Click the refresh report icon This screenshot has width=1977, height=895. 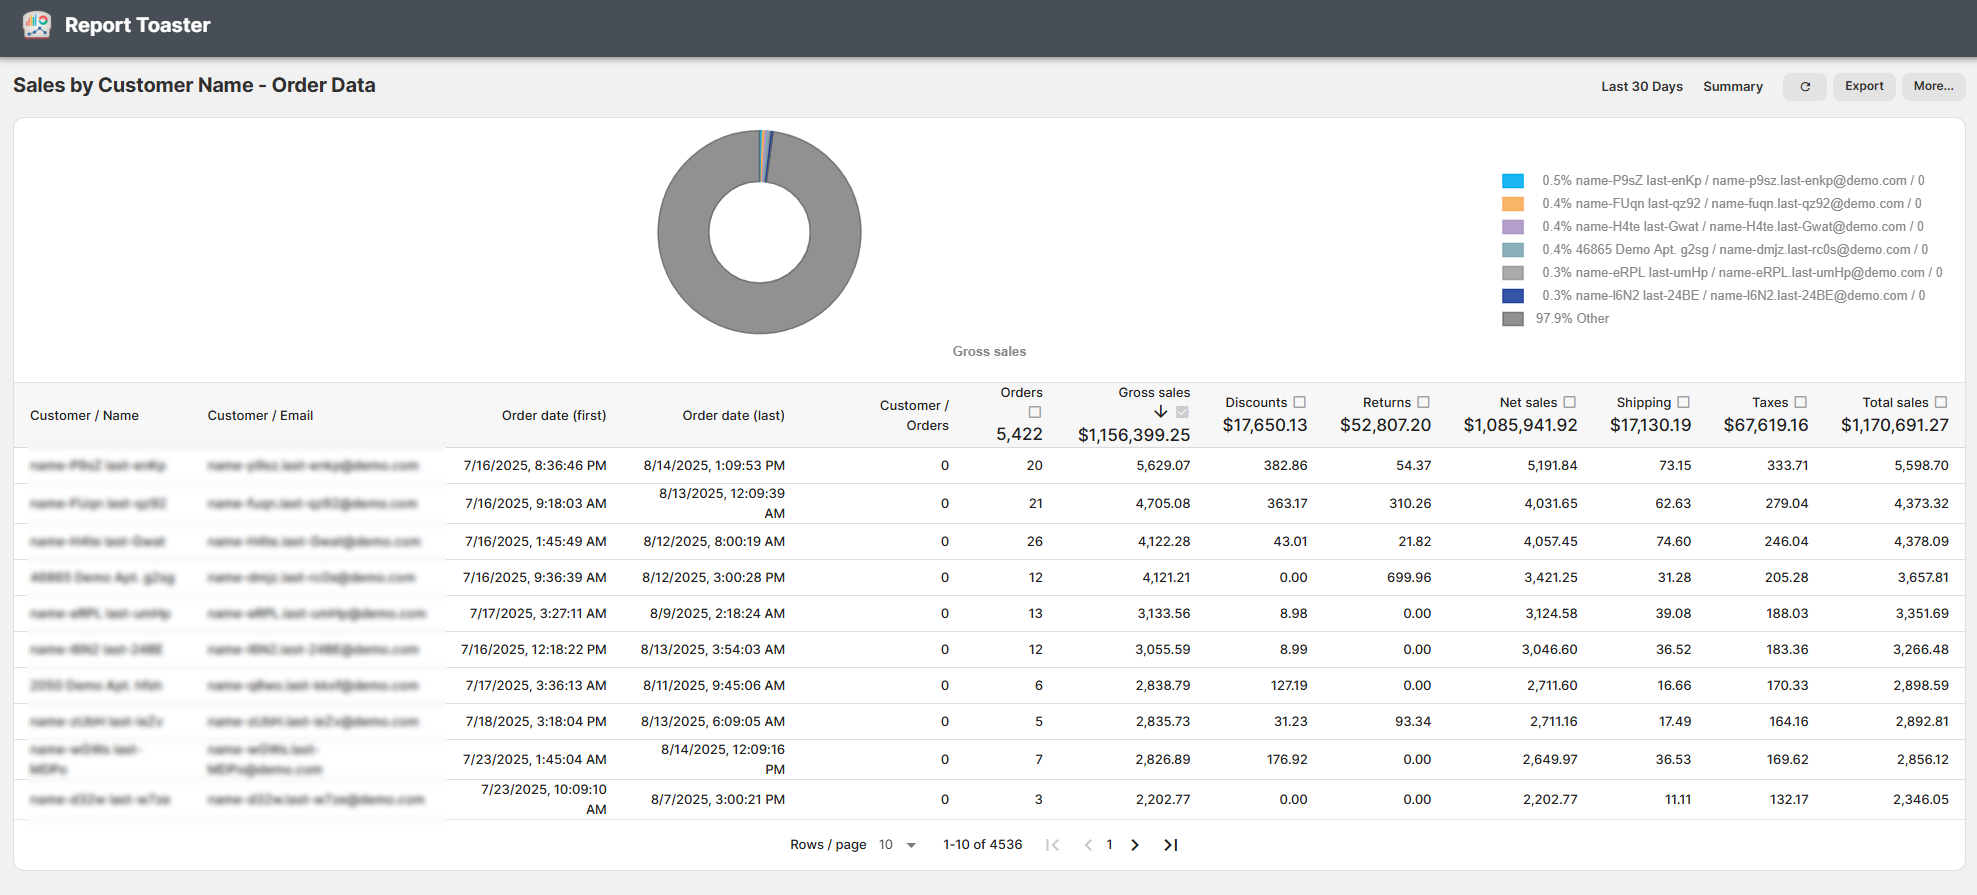(1804, 87)
